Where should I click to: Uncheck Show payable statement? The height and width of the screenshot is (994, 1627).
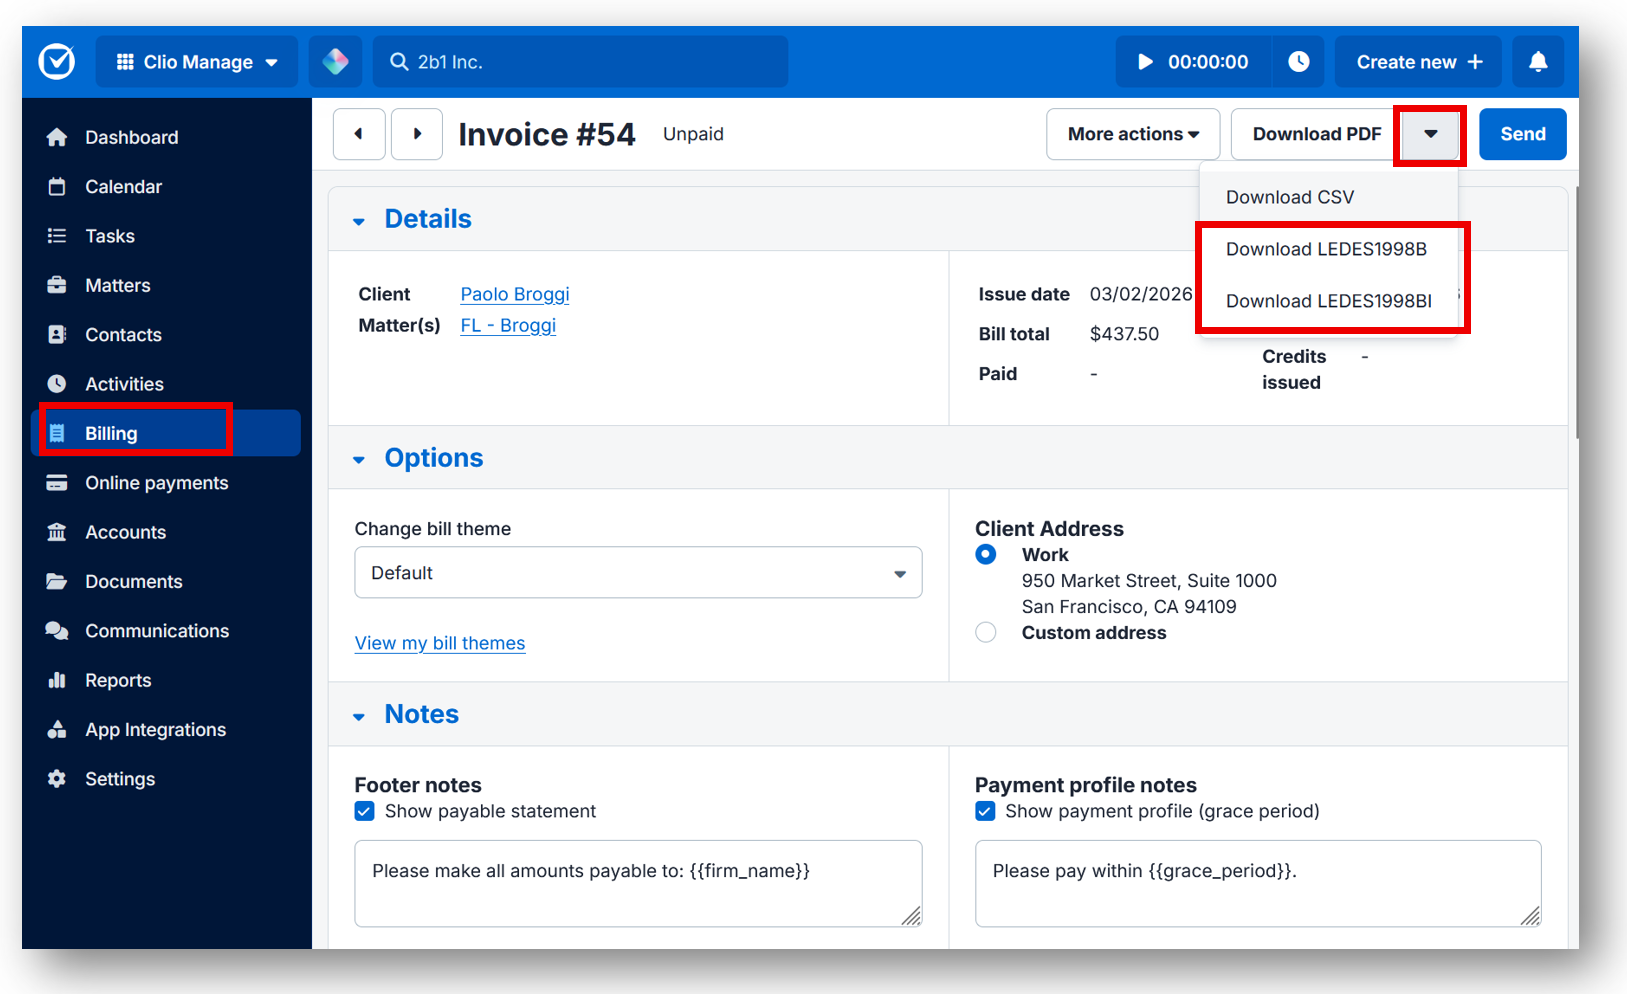pyautogui.click(x=364, y=811)
